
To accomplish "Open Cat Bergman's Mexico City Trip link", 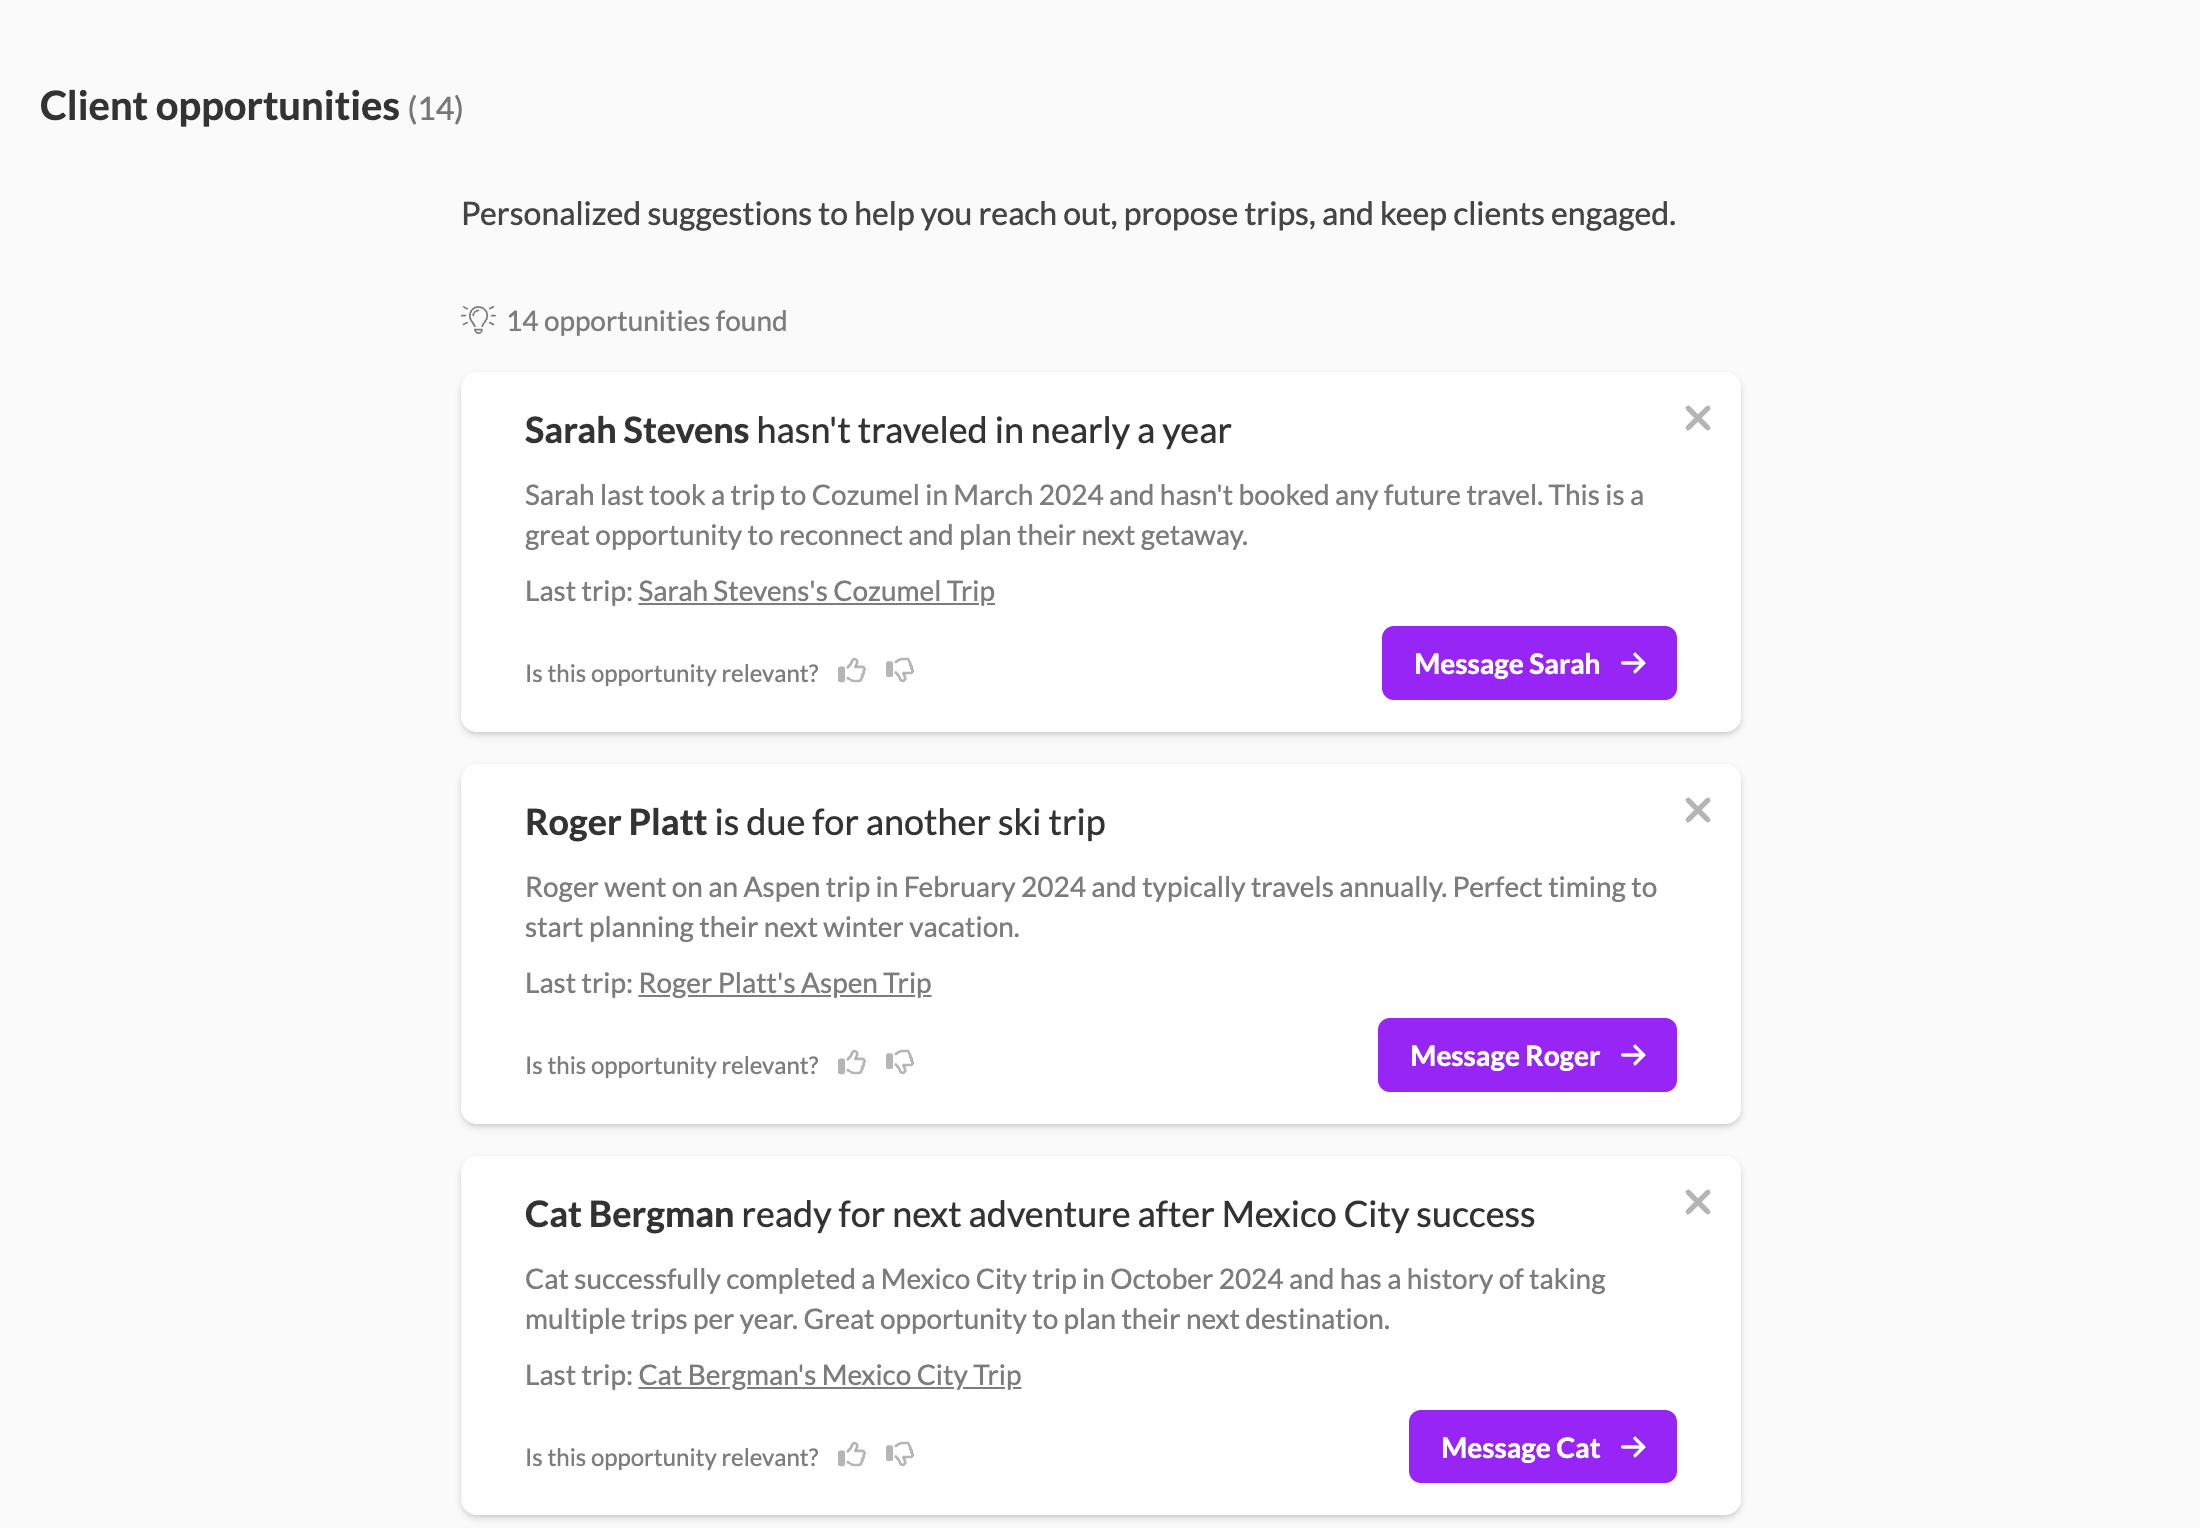I will 829,1375.
